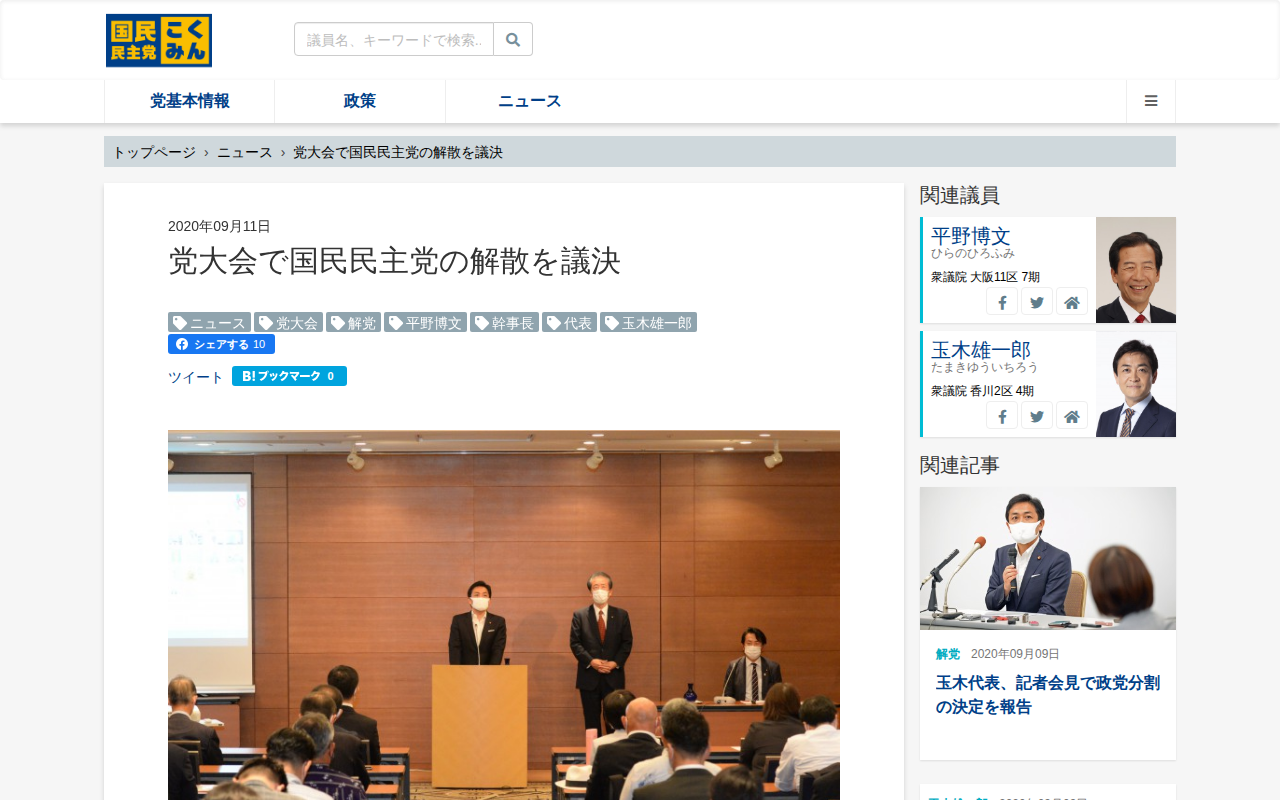1280x800 pixels.
Task: Open 玉木雄一郎's homepage icon
Action: (x=1072, y=416)
